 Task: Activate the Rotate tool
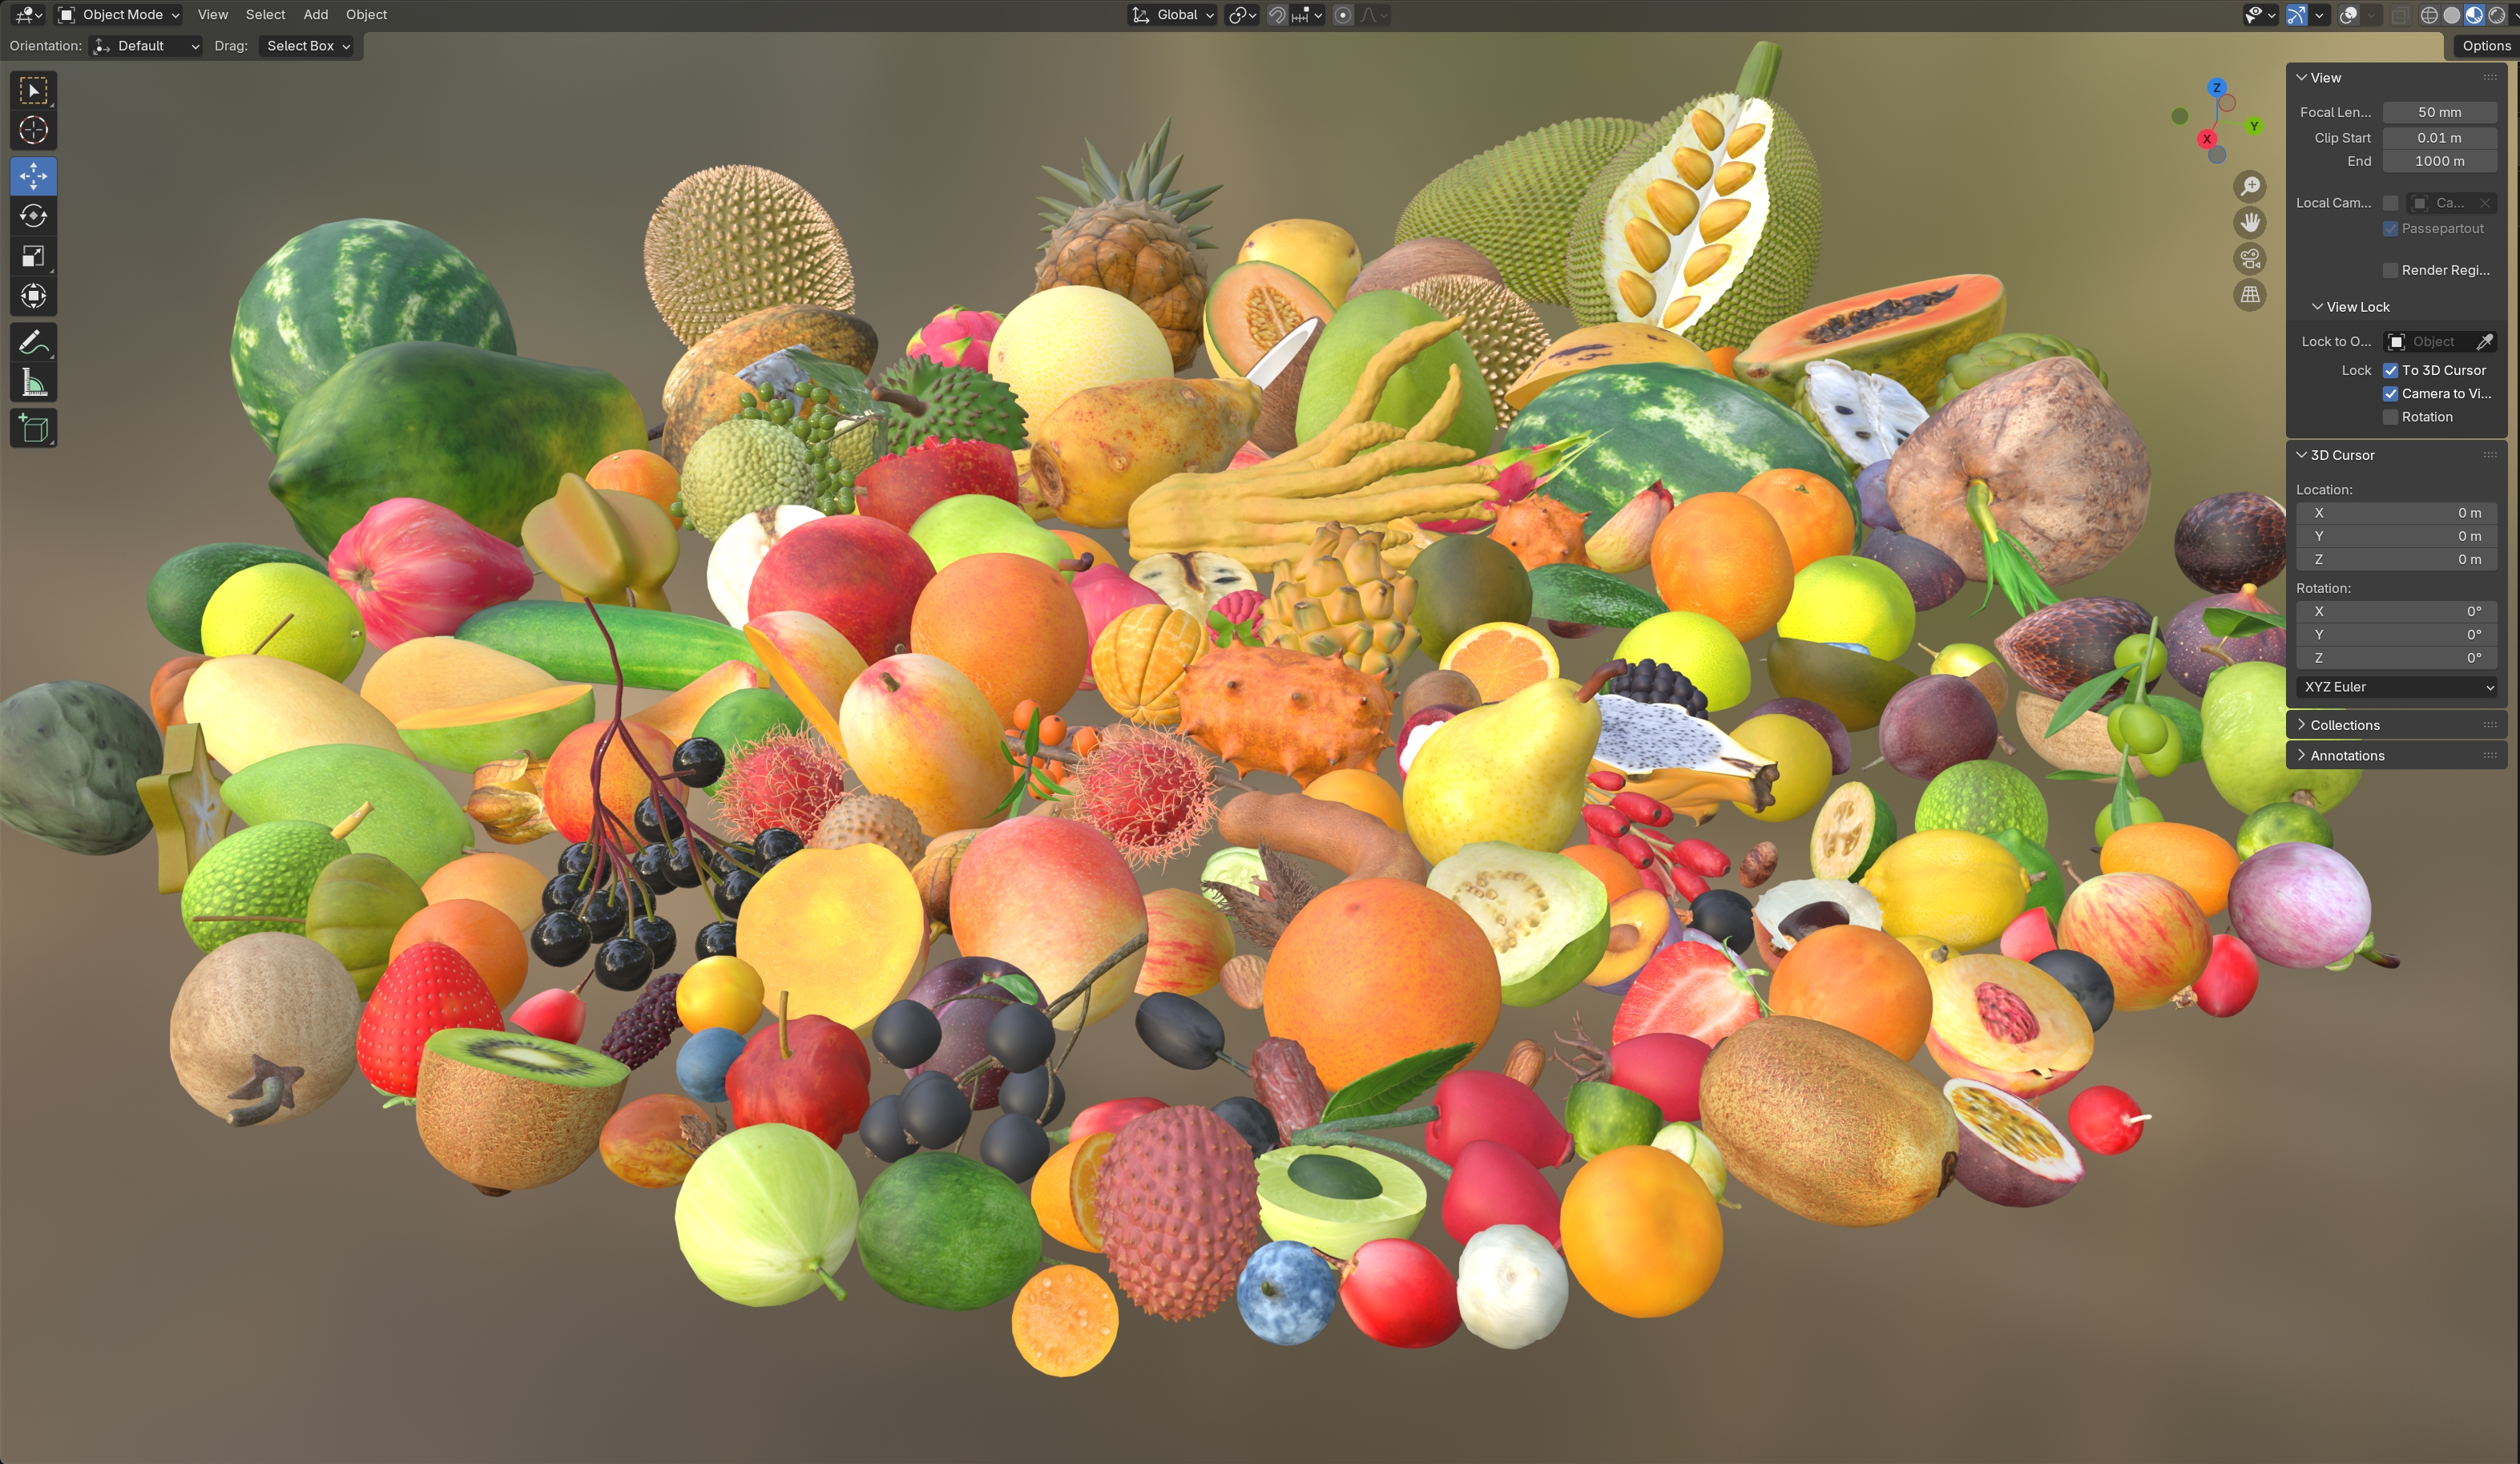33,216
